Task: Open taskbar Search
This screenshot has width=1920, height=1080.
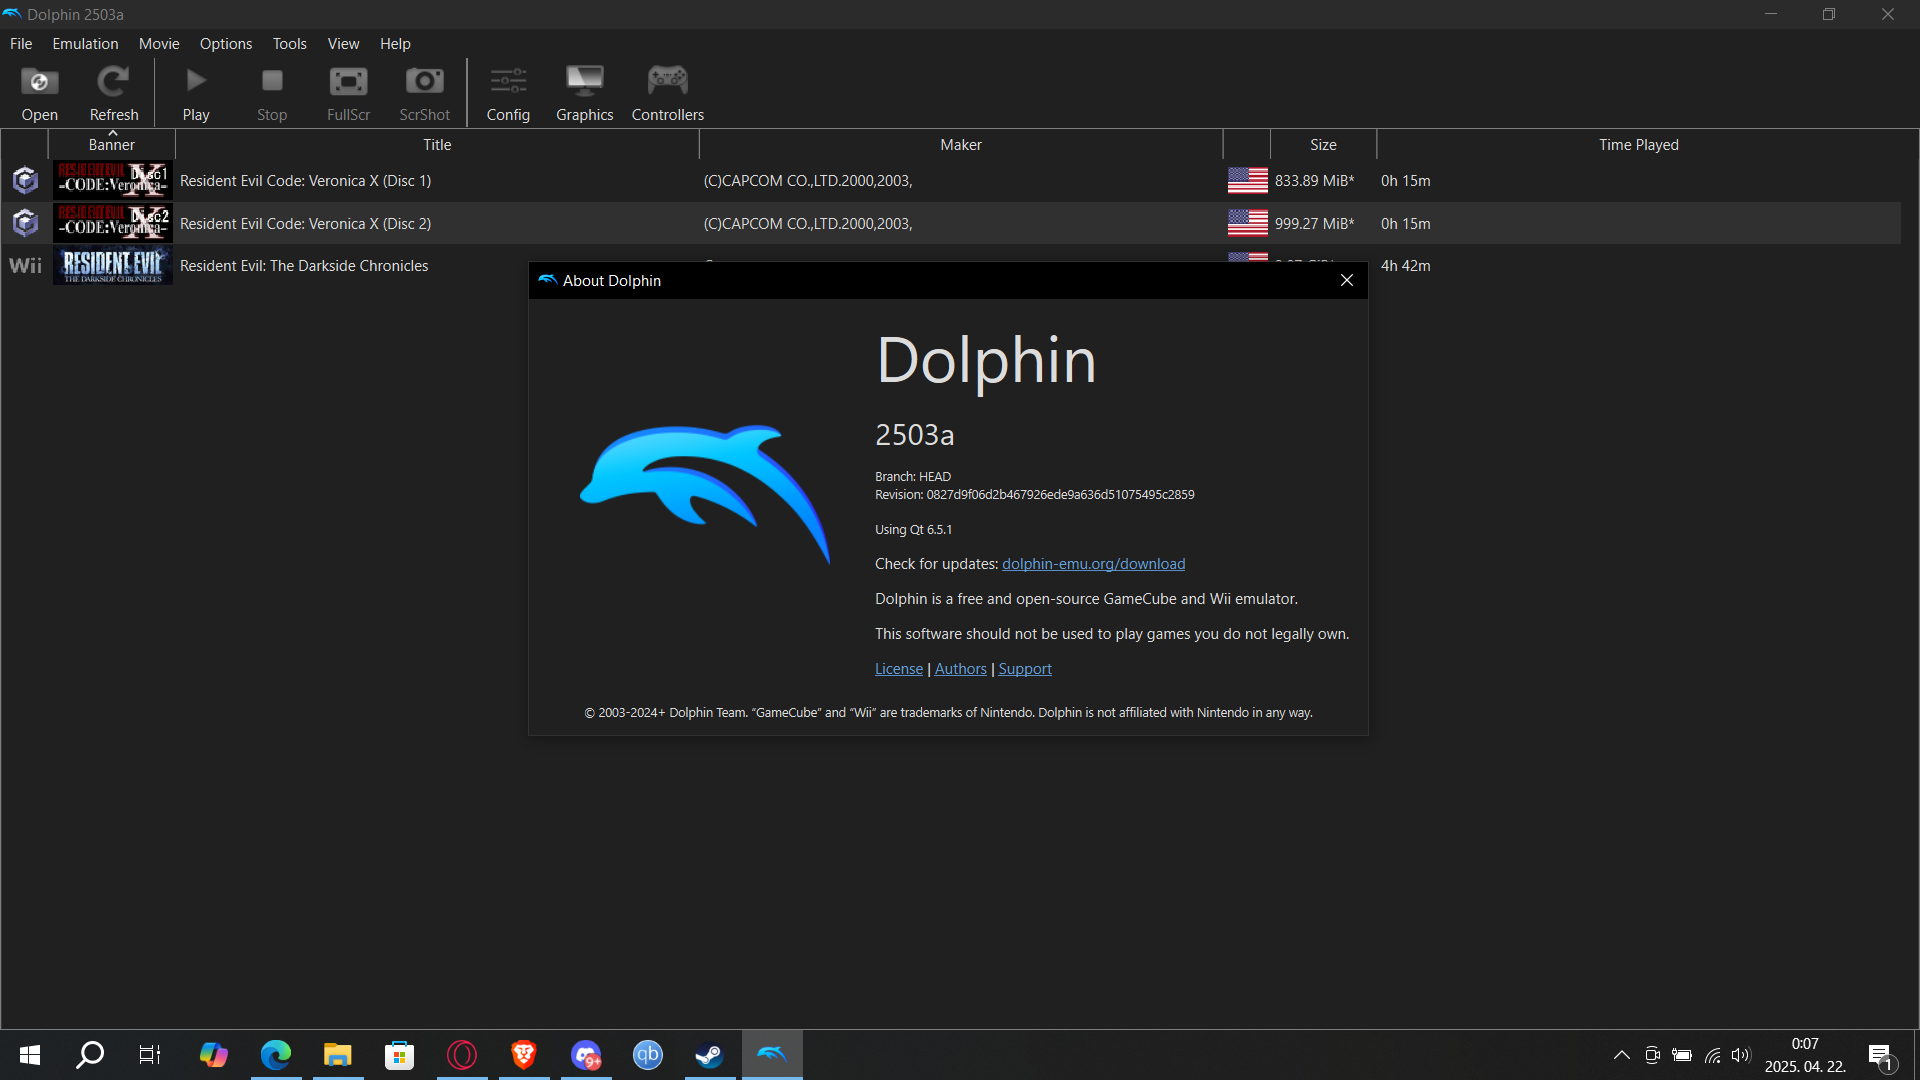Action: pyautogui.click(x=90, y=1055)
